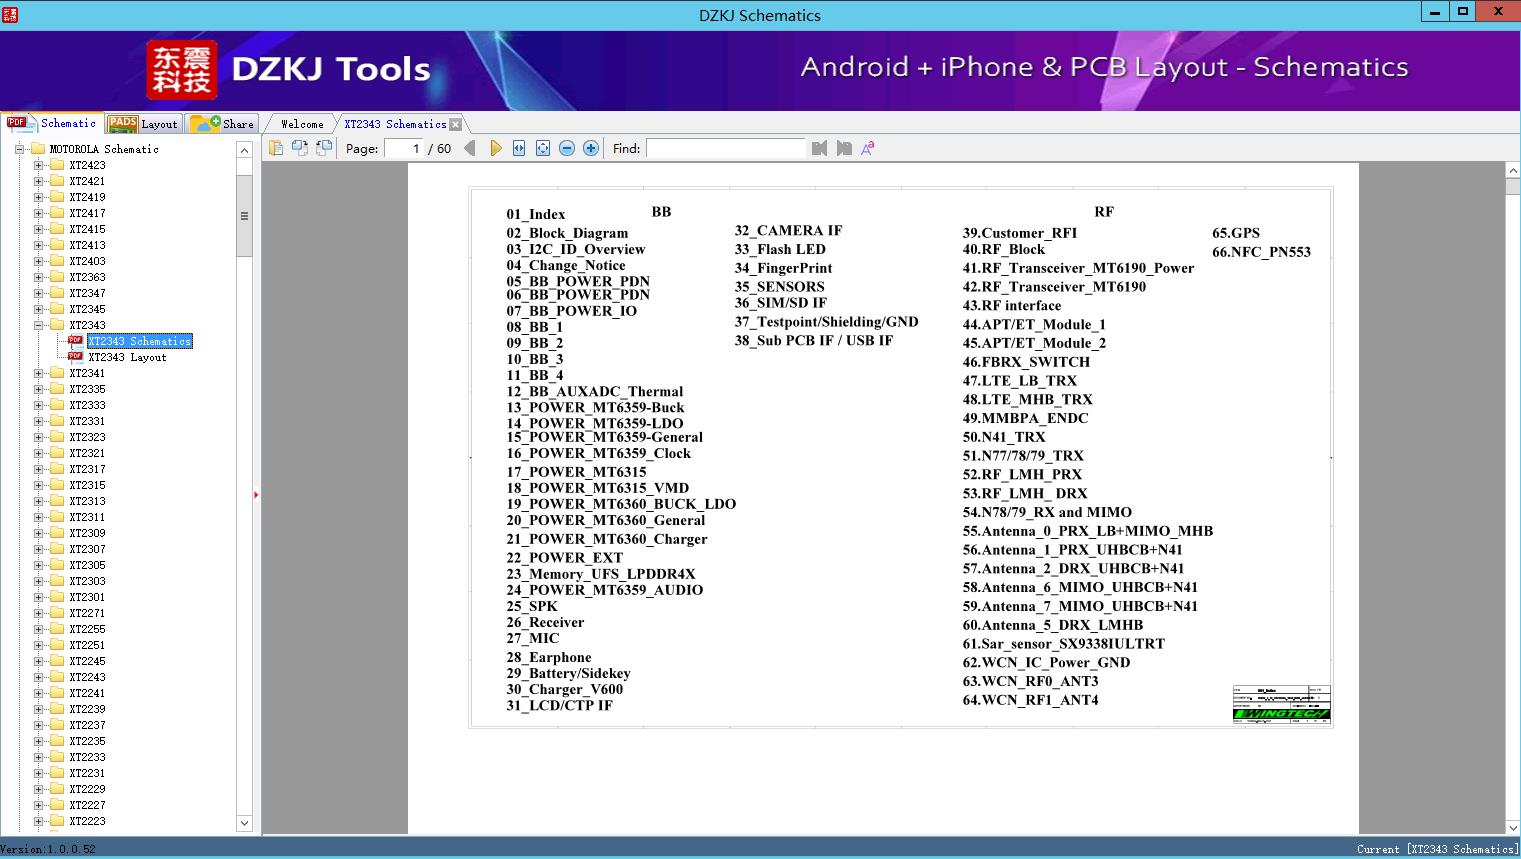Click the tree panel scrollbar thumb
The image size is (1521, 859).
pyautogui.click(x=244, y=216)
